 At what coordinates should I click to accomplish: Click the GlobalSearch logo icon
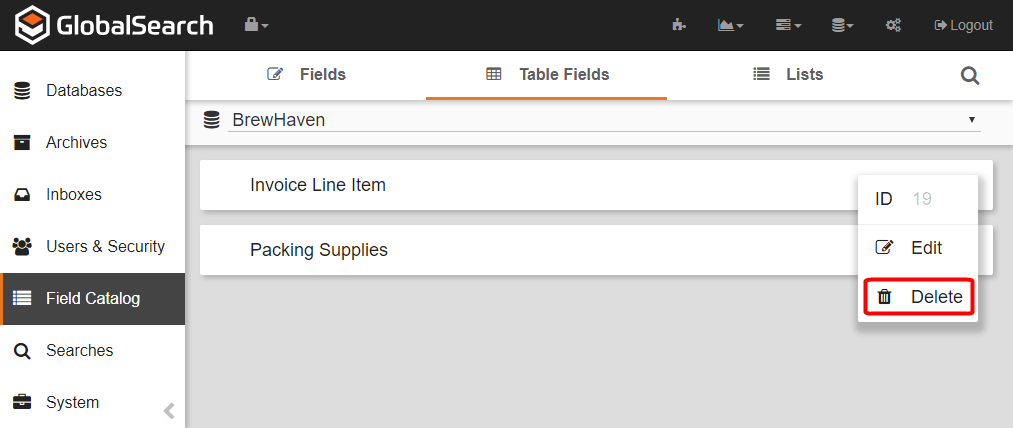point(31,25)
